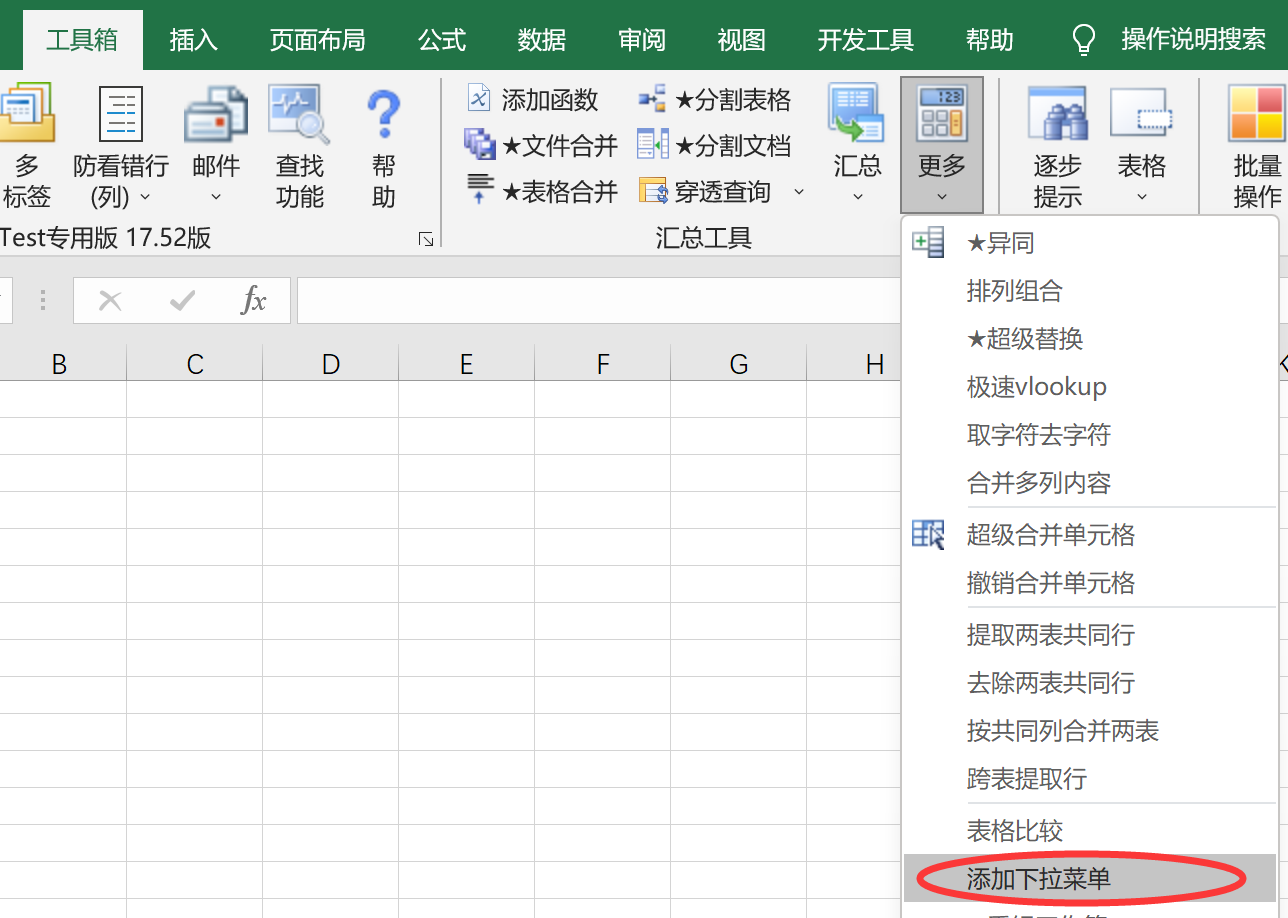1288x918 pixels.
Task: Select column D header
Action: point(330,364)
